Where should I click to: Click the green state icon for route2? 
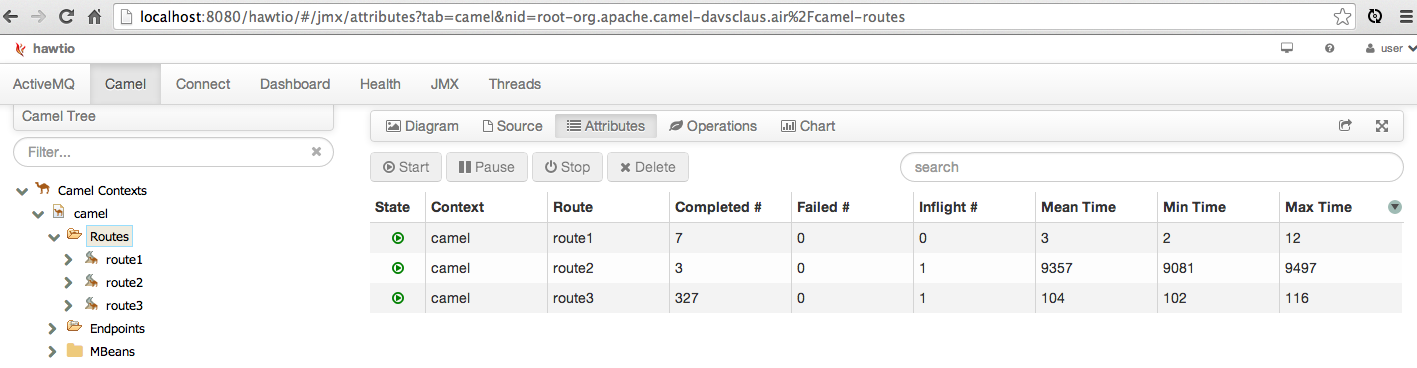coord(397,268)
